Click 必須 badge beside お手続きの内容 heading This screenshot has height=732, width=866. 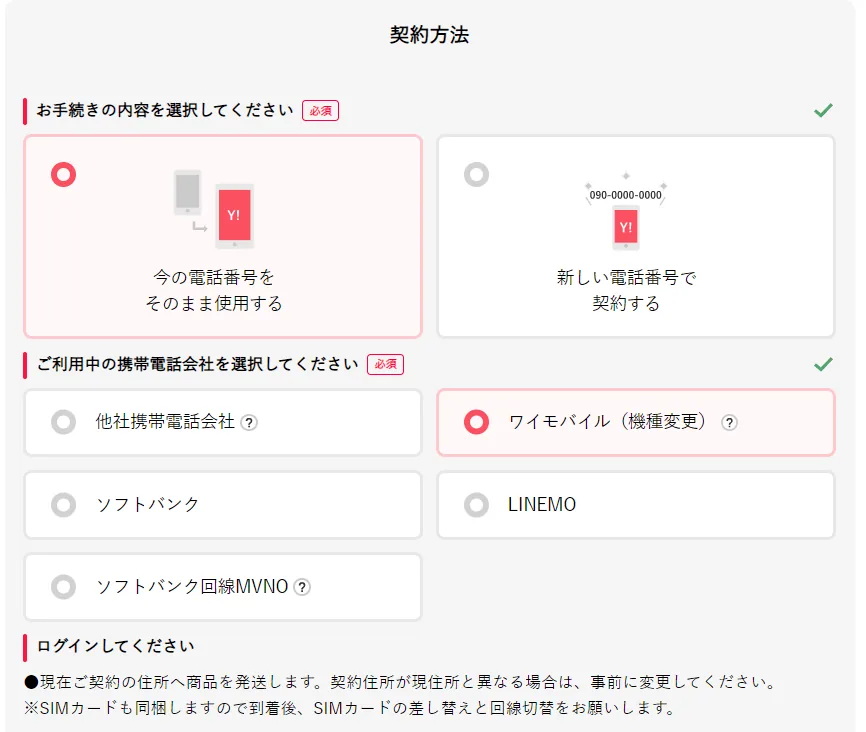(x=320, y=110)
